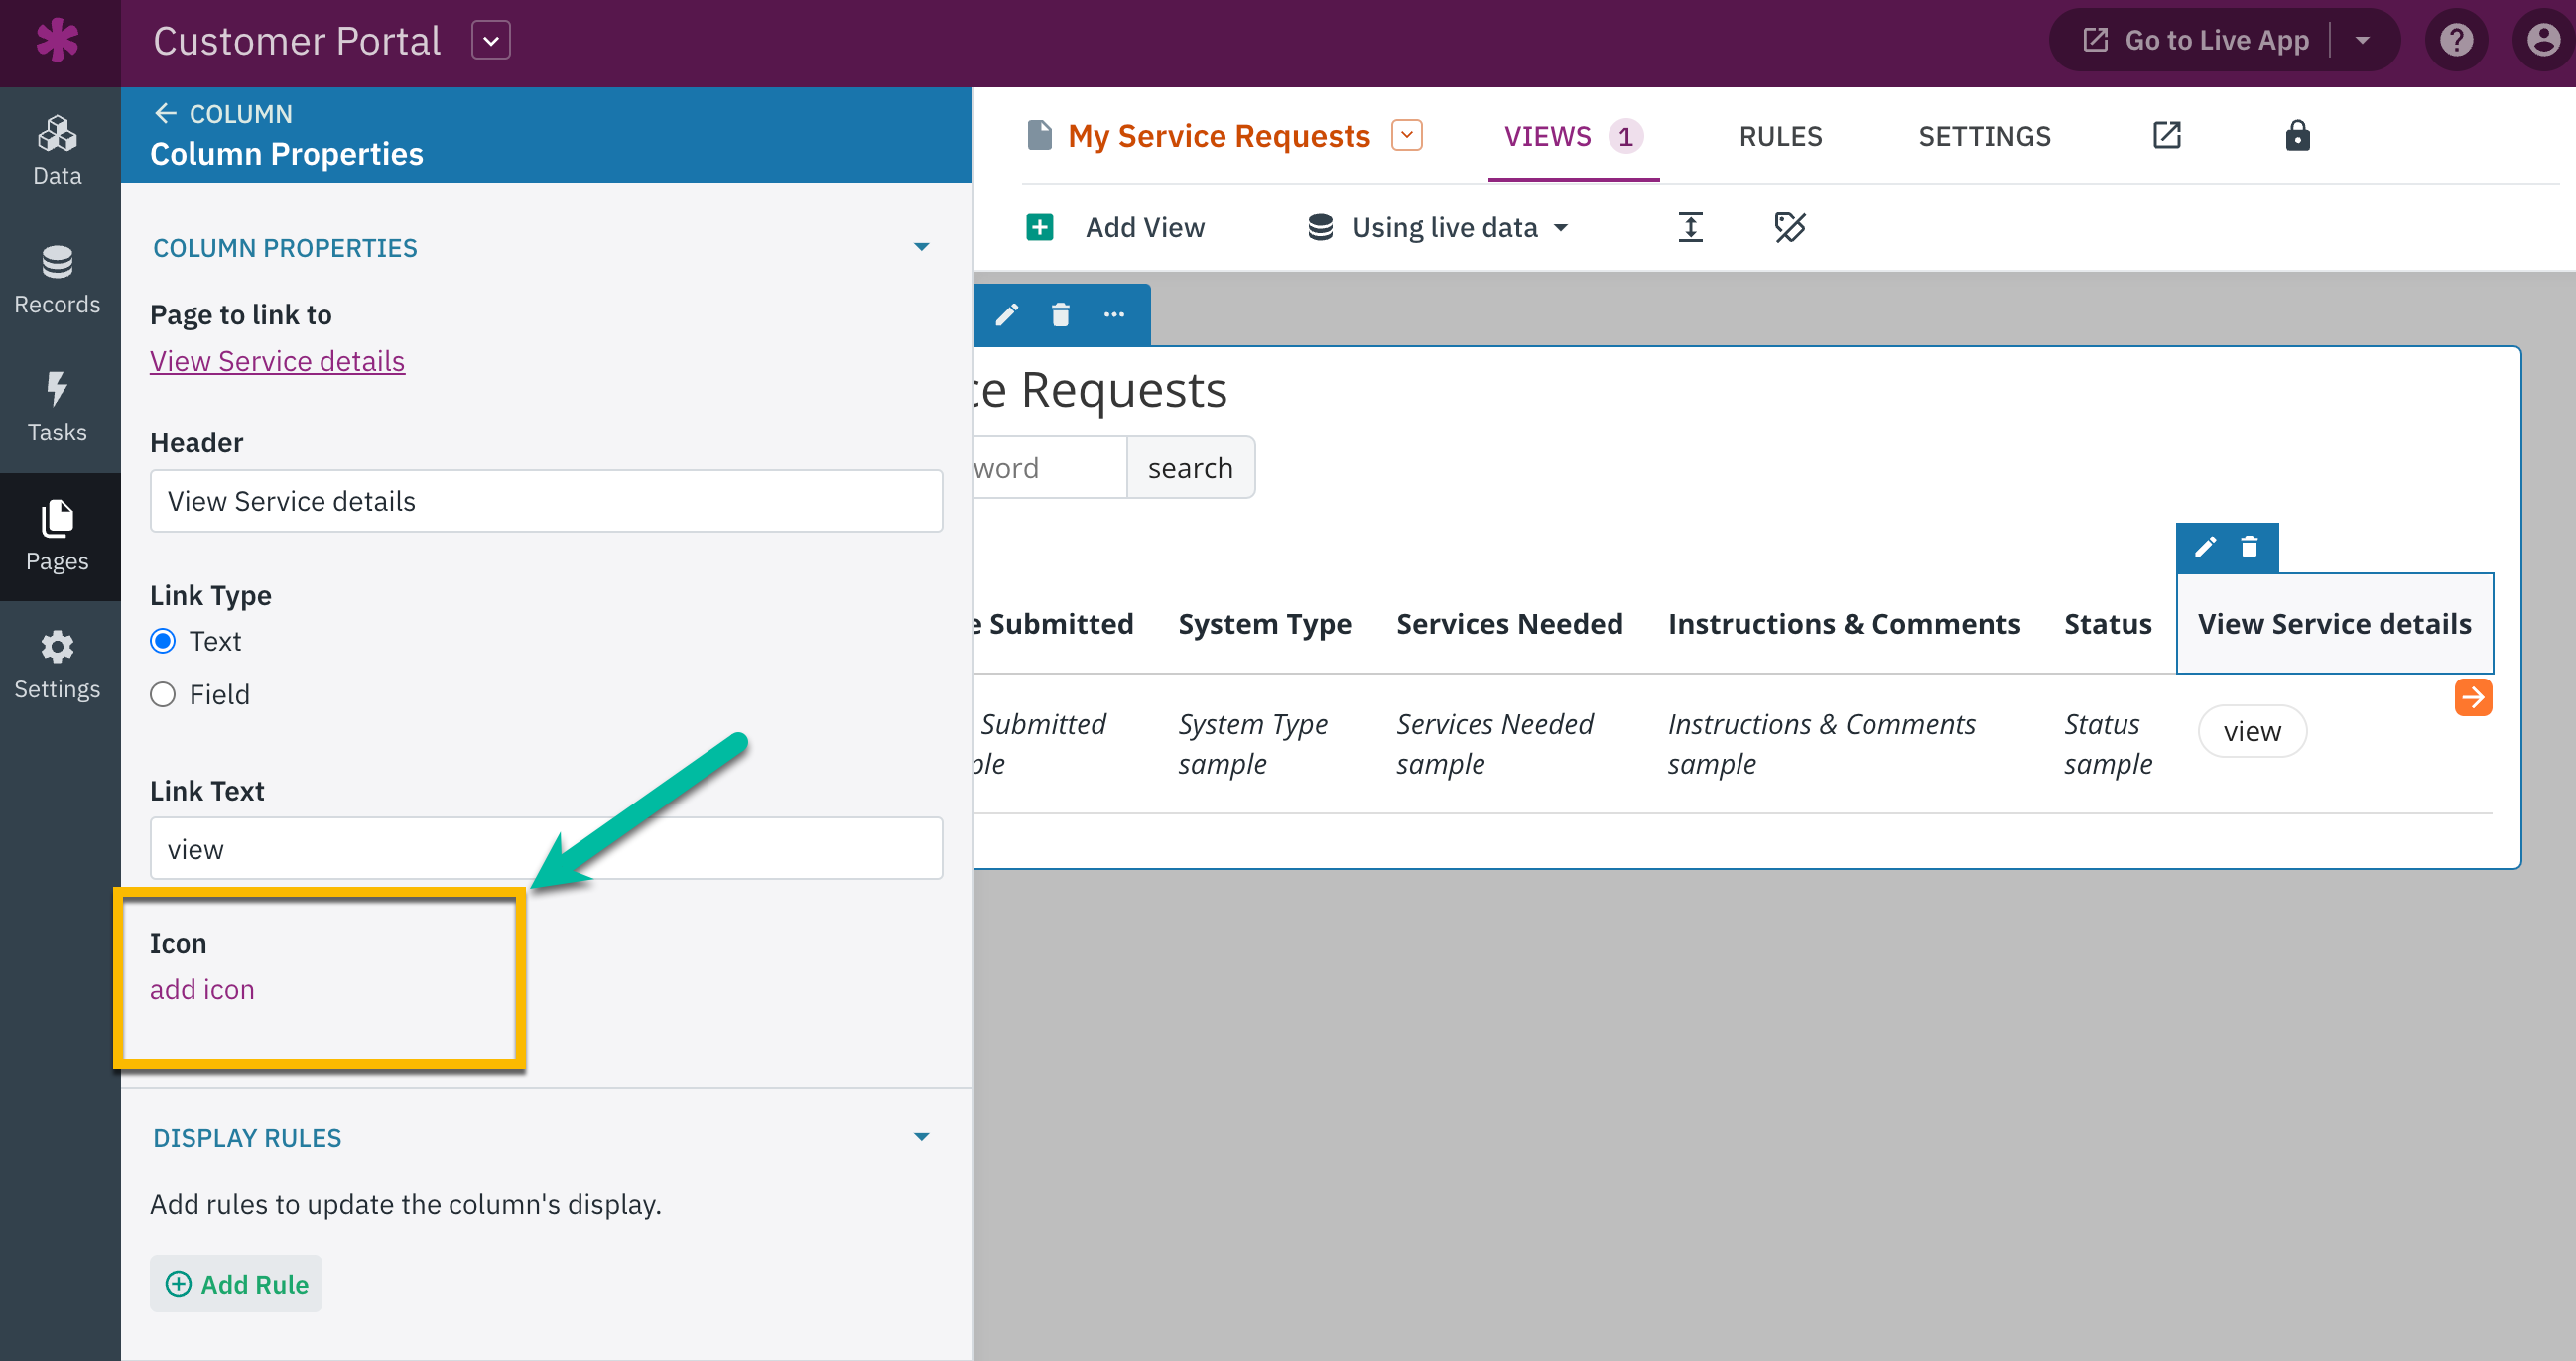Click the add icon link
Viewport: 2576px width, 1361px height.
[x=202, y=989]
